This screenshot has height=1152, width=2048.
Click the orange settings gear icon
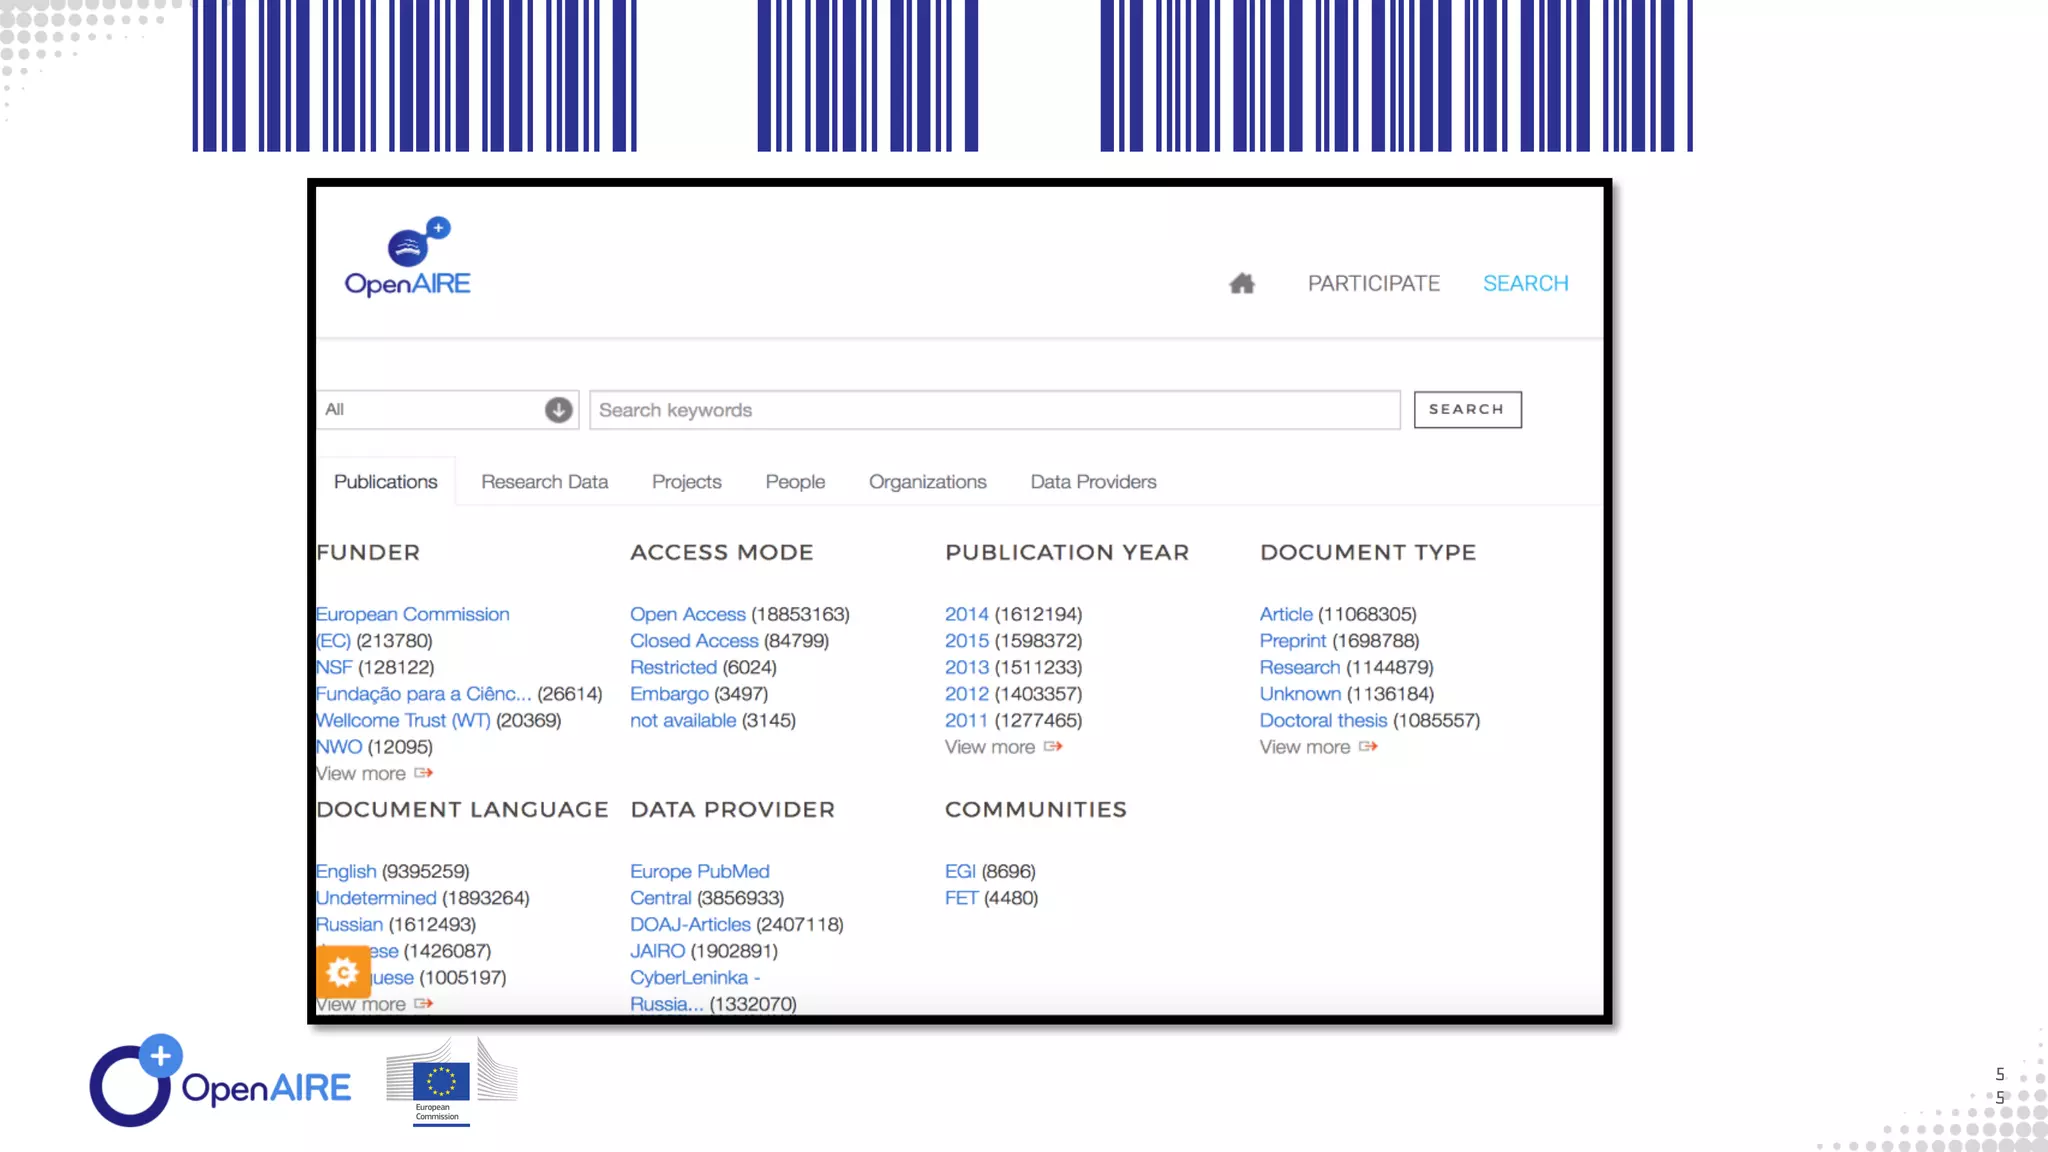point(342,971)
